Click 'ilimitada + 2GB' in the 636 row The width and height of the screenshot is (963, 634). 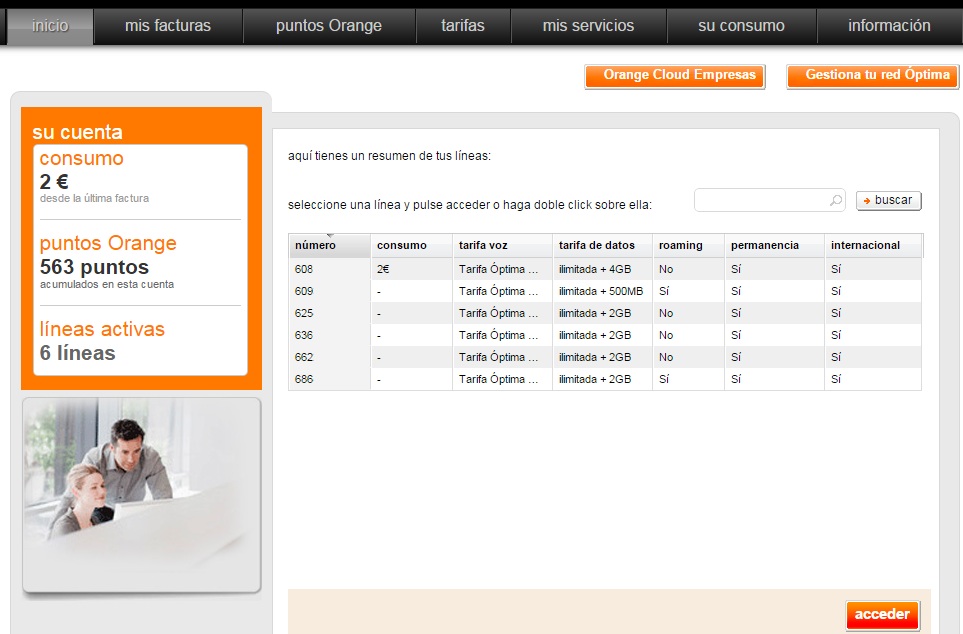[x=595, y=335]
